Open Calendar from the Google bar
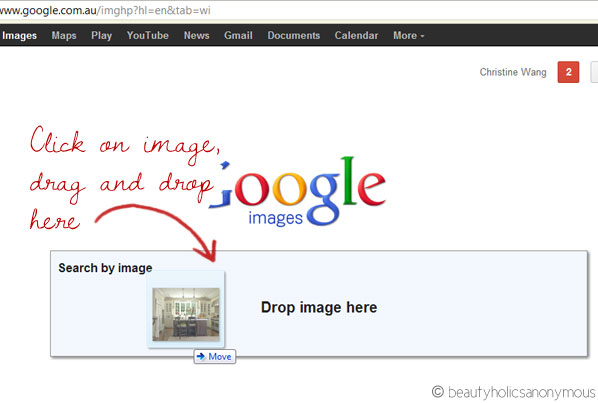Screen dimensions: 598x403 tap(356, 35)
